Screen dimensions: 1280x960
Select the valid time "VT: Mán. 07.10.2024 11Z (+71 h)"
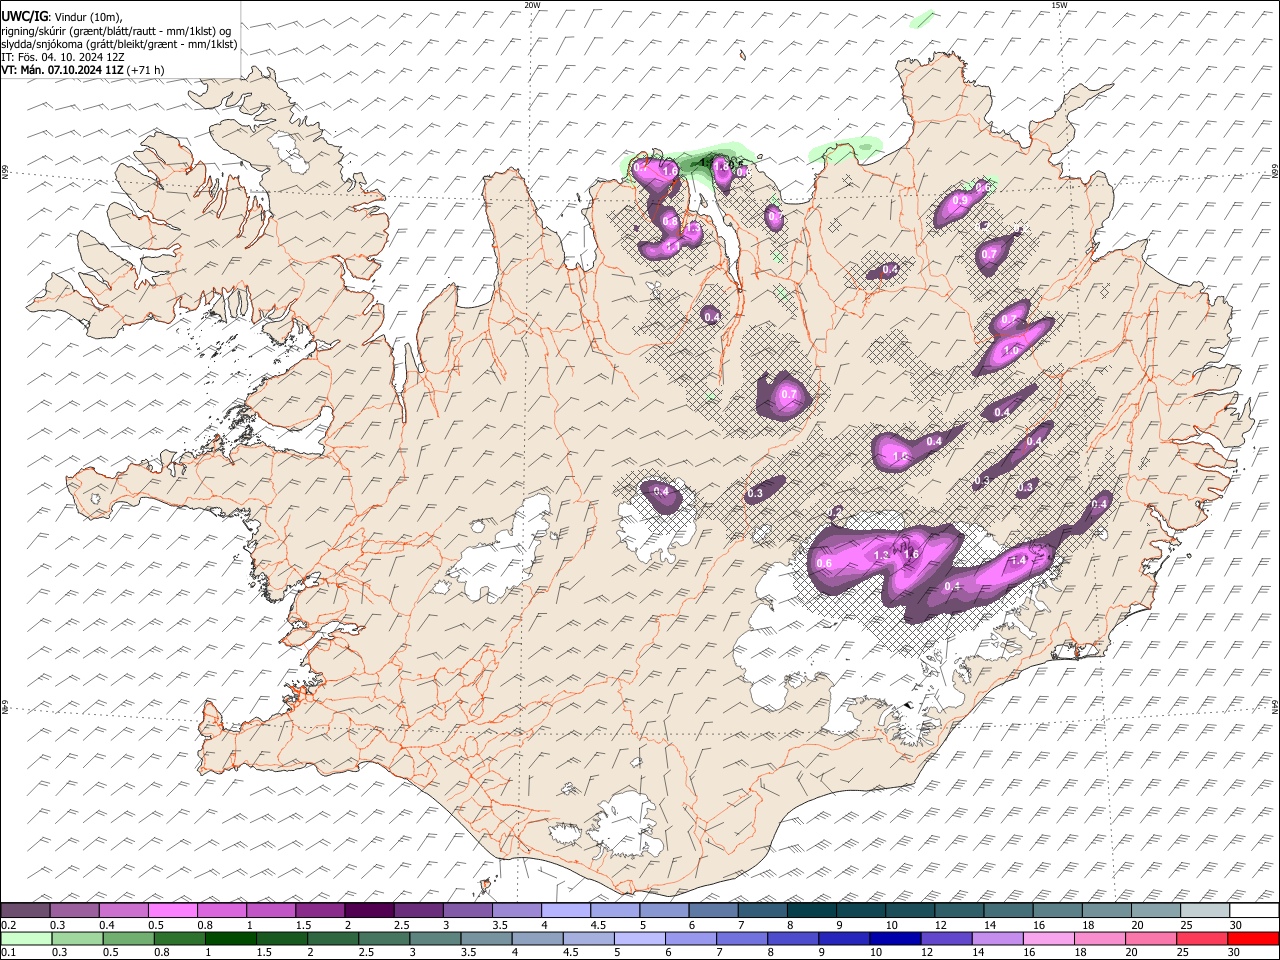tap(83, 70)
